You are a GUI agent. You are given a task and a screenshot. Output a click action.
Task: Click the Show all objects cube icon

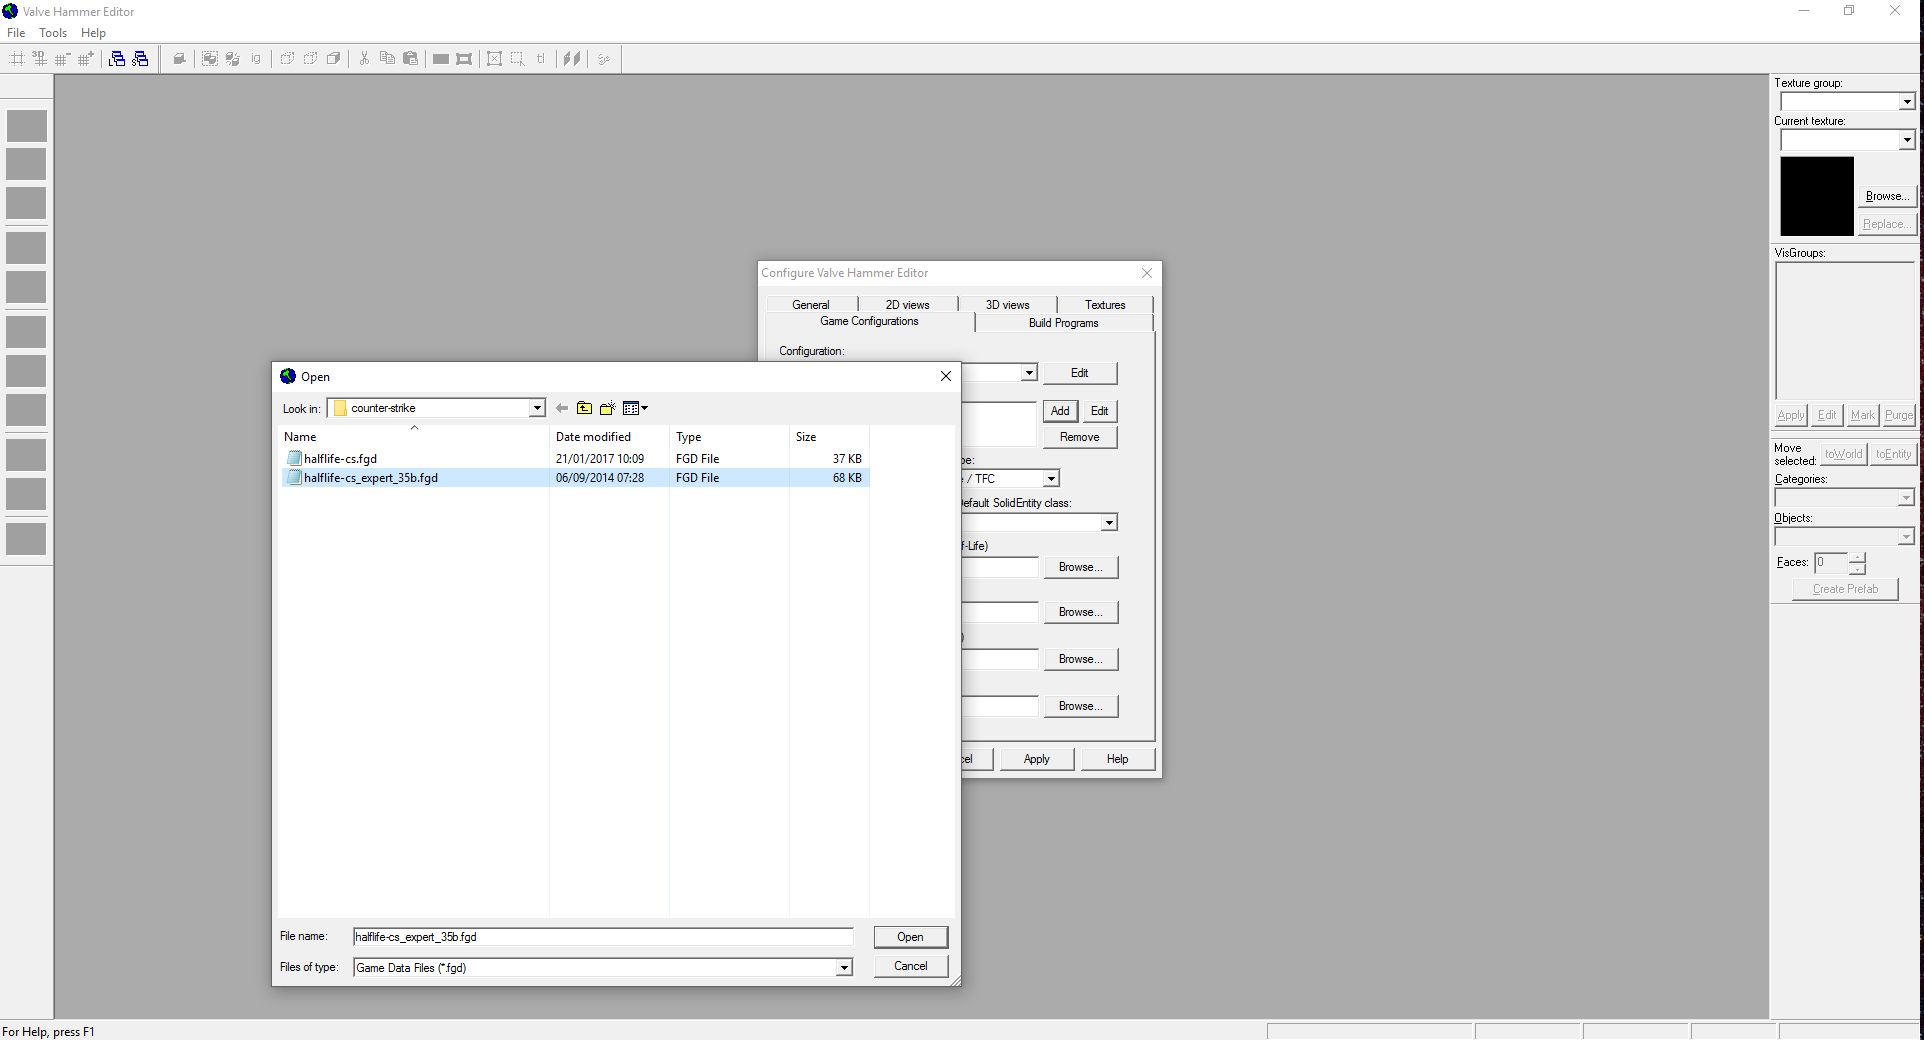coord(333,59)
